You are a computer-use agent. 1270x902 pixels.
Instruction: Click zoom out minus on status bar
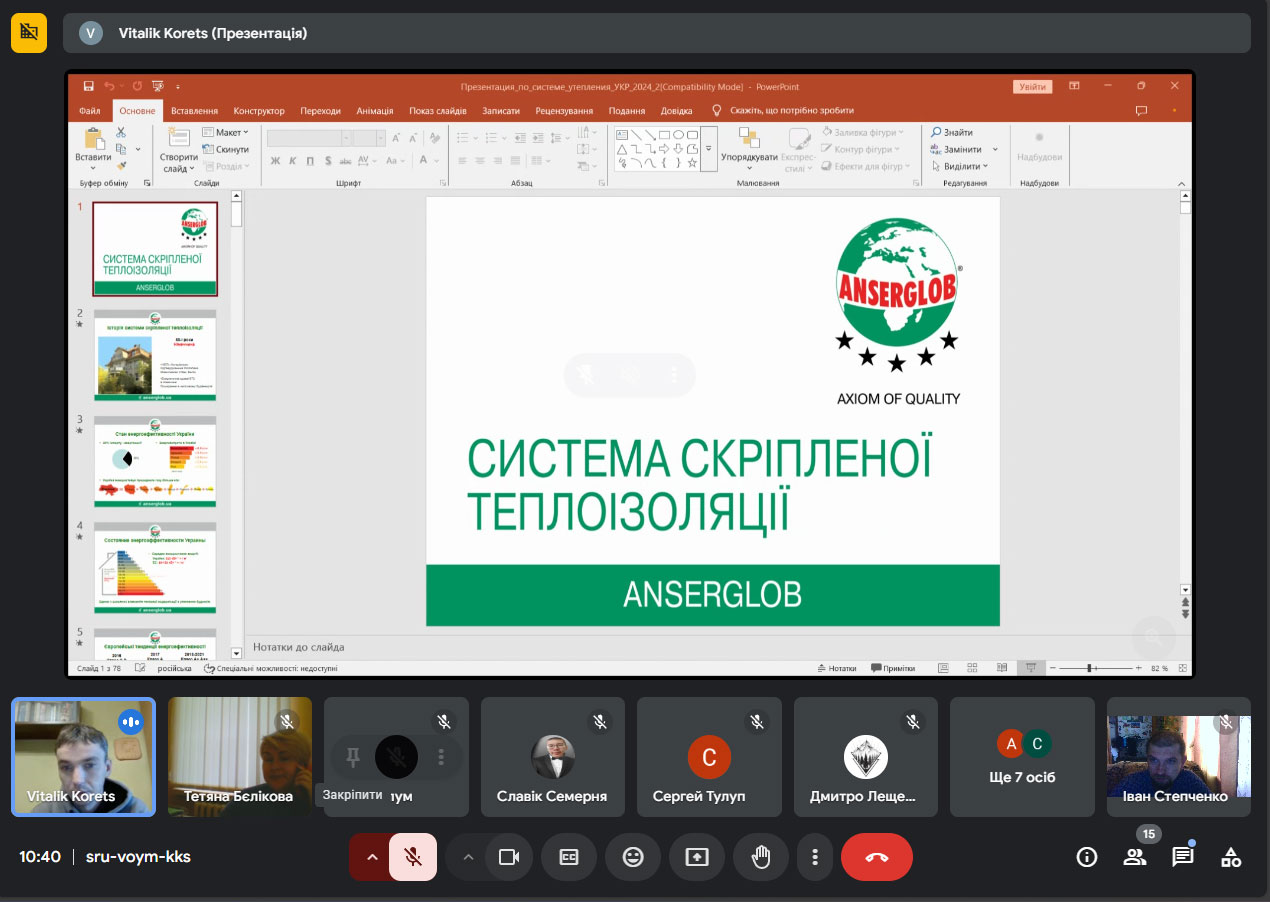point(1051,668)
